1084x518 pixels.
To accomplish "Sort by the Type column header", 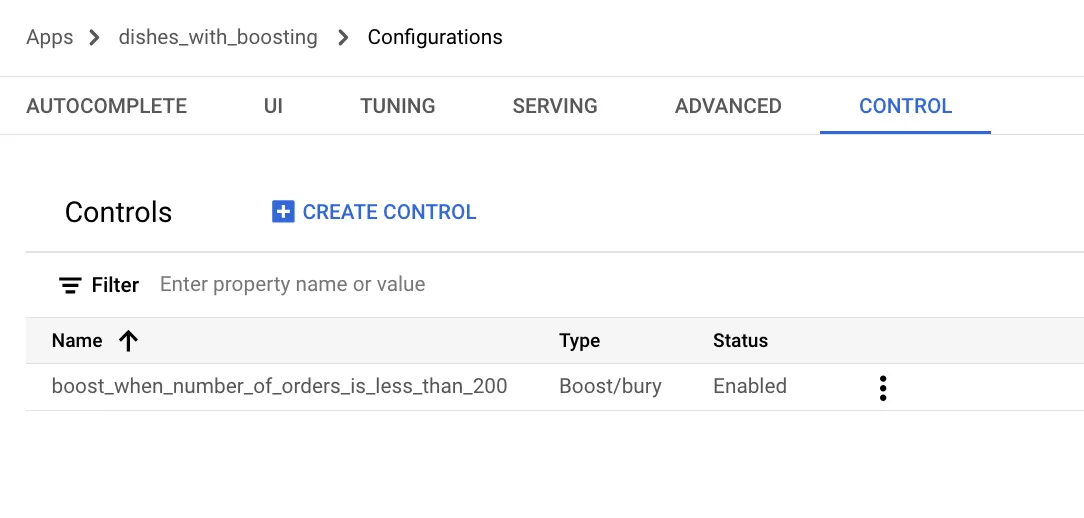I will (579, 341).
